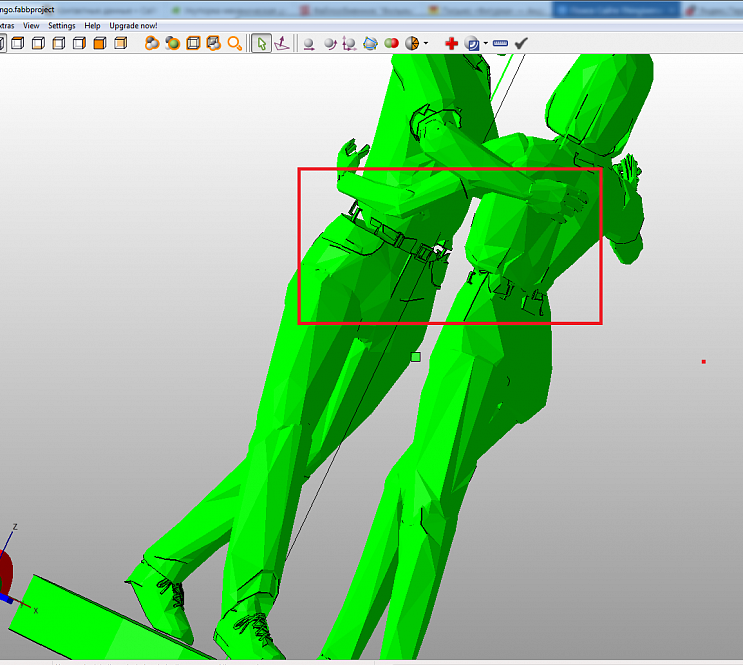Screen dimensions: 743x665
Task: Click the red and green spheres icon
Action: (x=391, y=44)
